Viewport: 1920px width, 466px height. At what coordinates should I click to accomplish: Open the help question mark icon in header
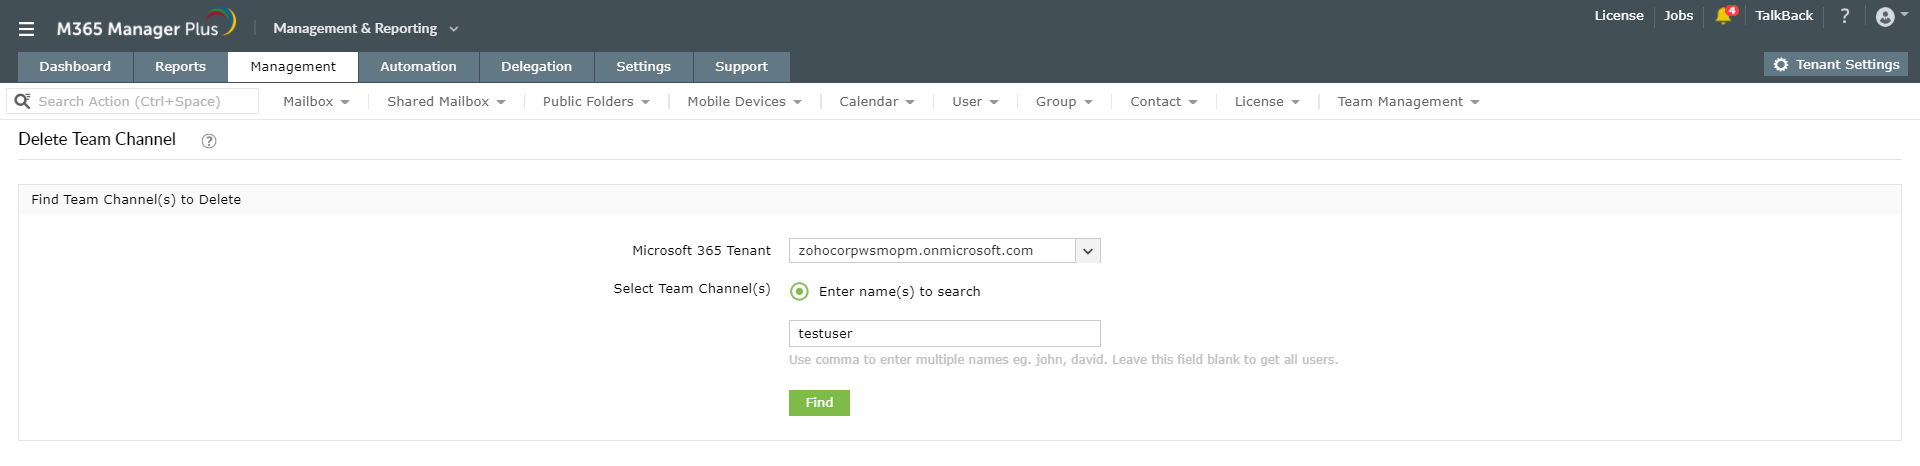[1844, 16]
